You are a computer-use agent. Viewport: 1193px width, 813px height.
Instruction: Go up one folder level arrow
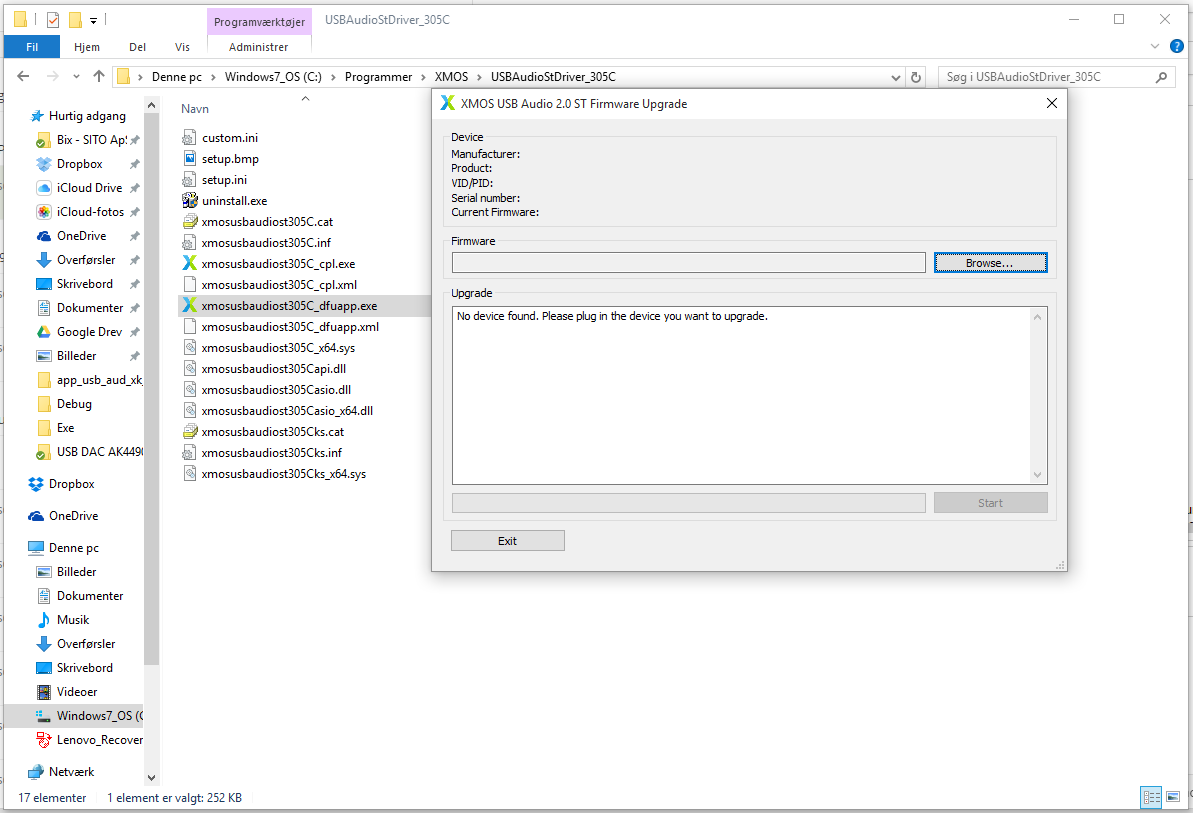click(99, 76)
